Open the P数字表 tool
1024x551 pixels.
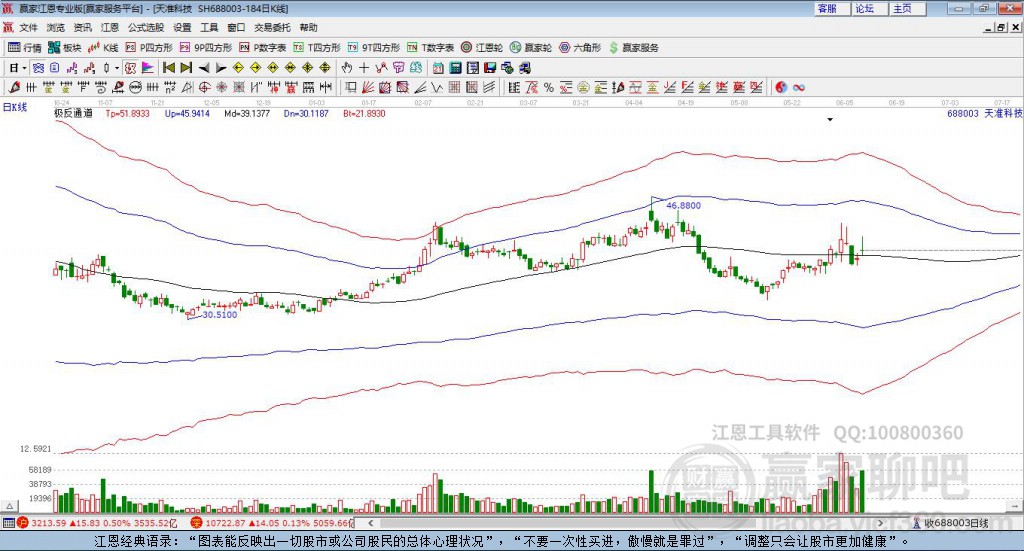click(263, 48)
